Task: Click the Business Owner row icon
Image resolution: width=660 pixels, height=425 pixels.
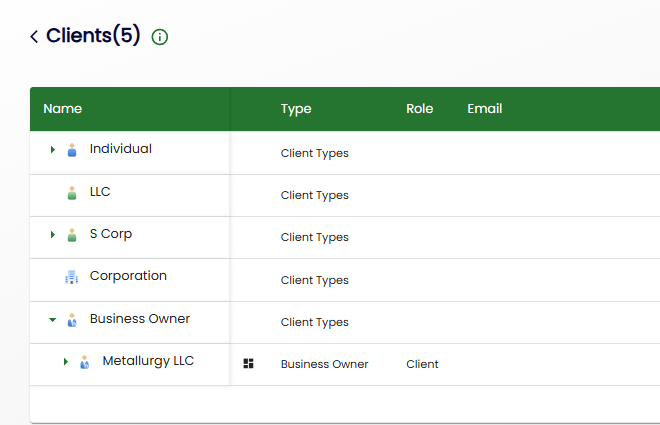Action: 71,320
